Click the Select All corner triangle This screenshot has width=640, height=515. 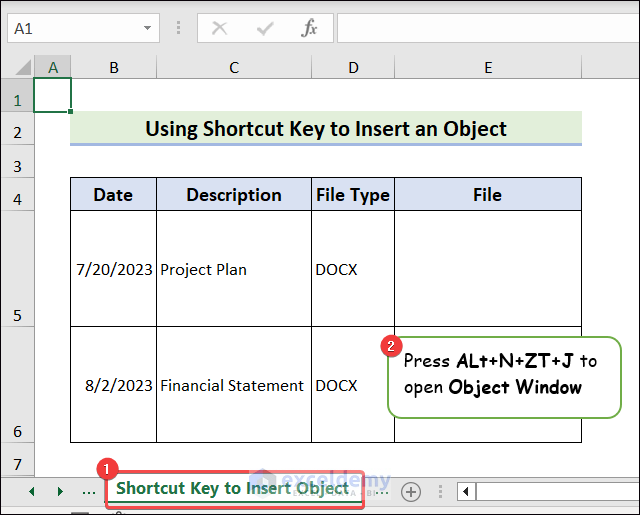click(18, 67)
